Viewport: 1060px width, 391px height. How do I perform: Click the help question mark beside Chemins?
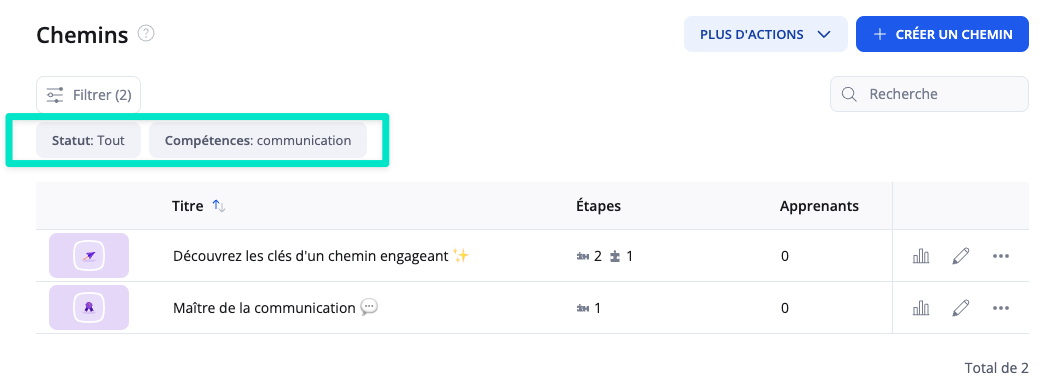[146, 33]
